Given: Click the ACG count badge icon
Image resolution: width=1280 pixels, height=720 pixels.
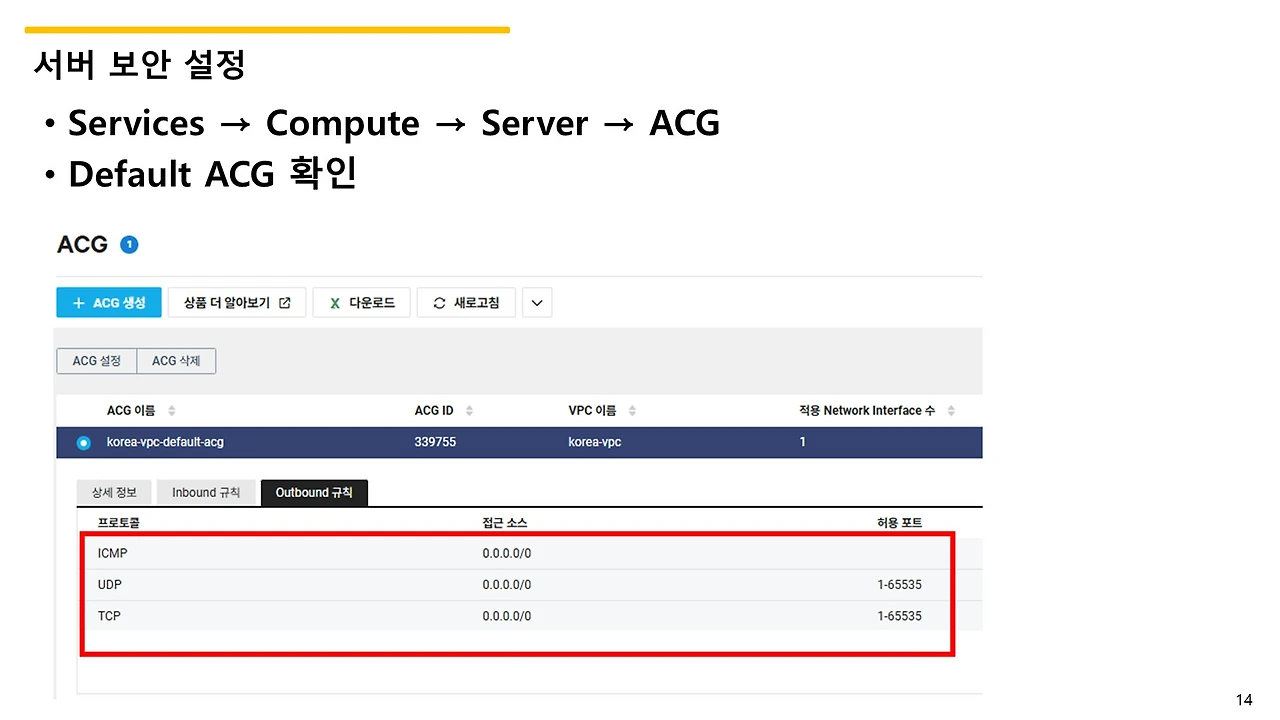Looking at the screenshot, I should click(129, 244).
